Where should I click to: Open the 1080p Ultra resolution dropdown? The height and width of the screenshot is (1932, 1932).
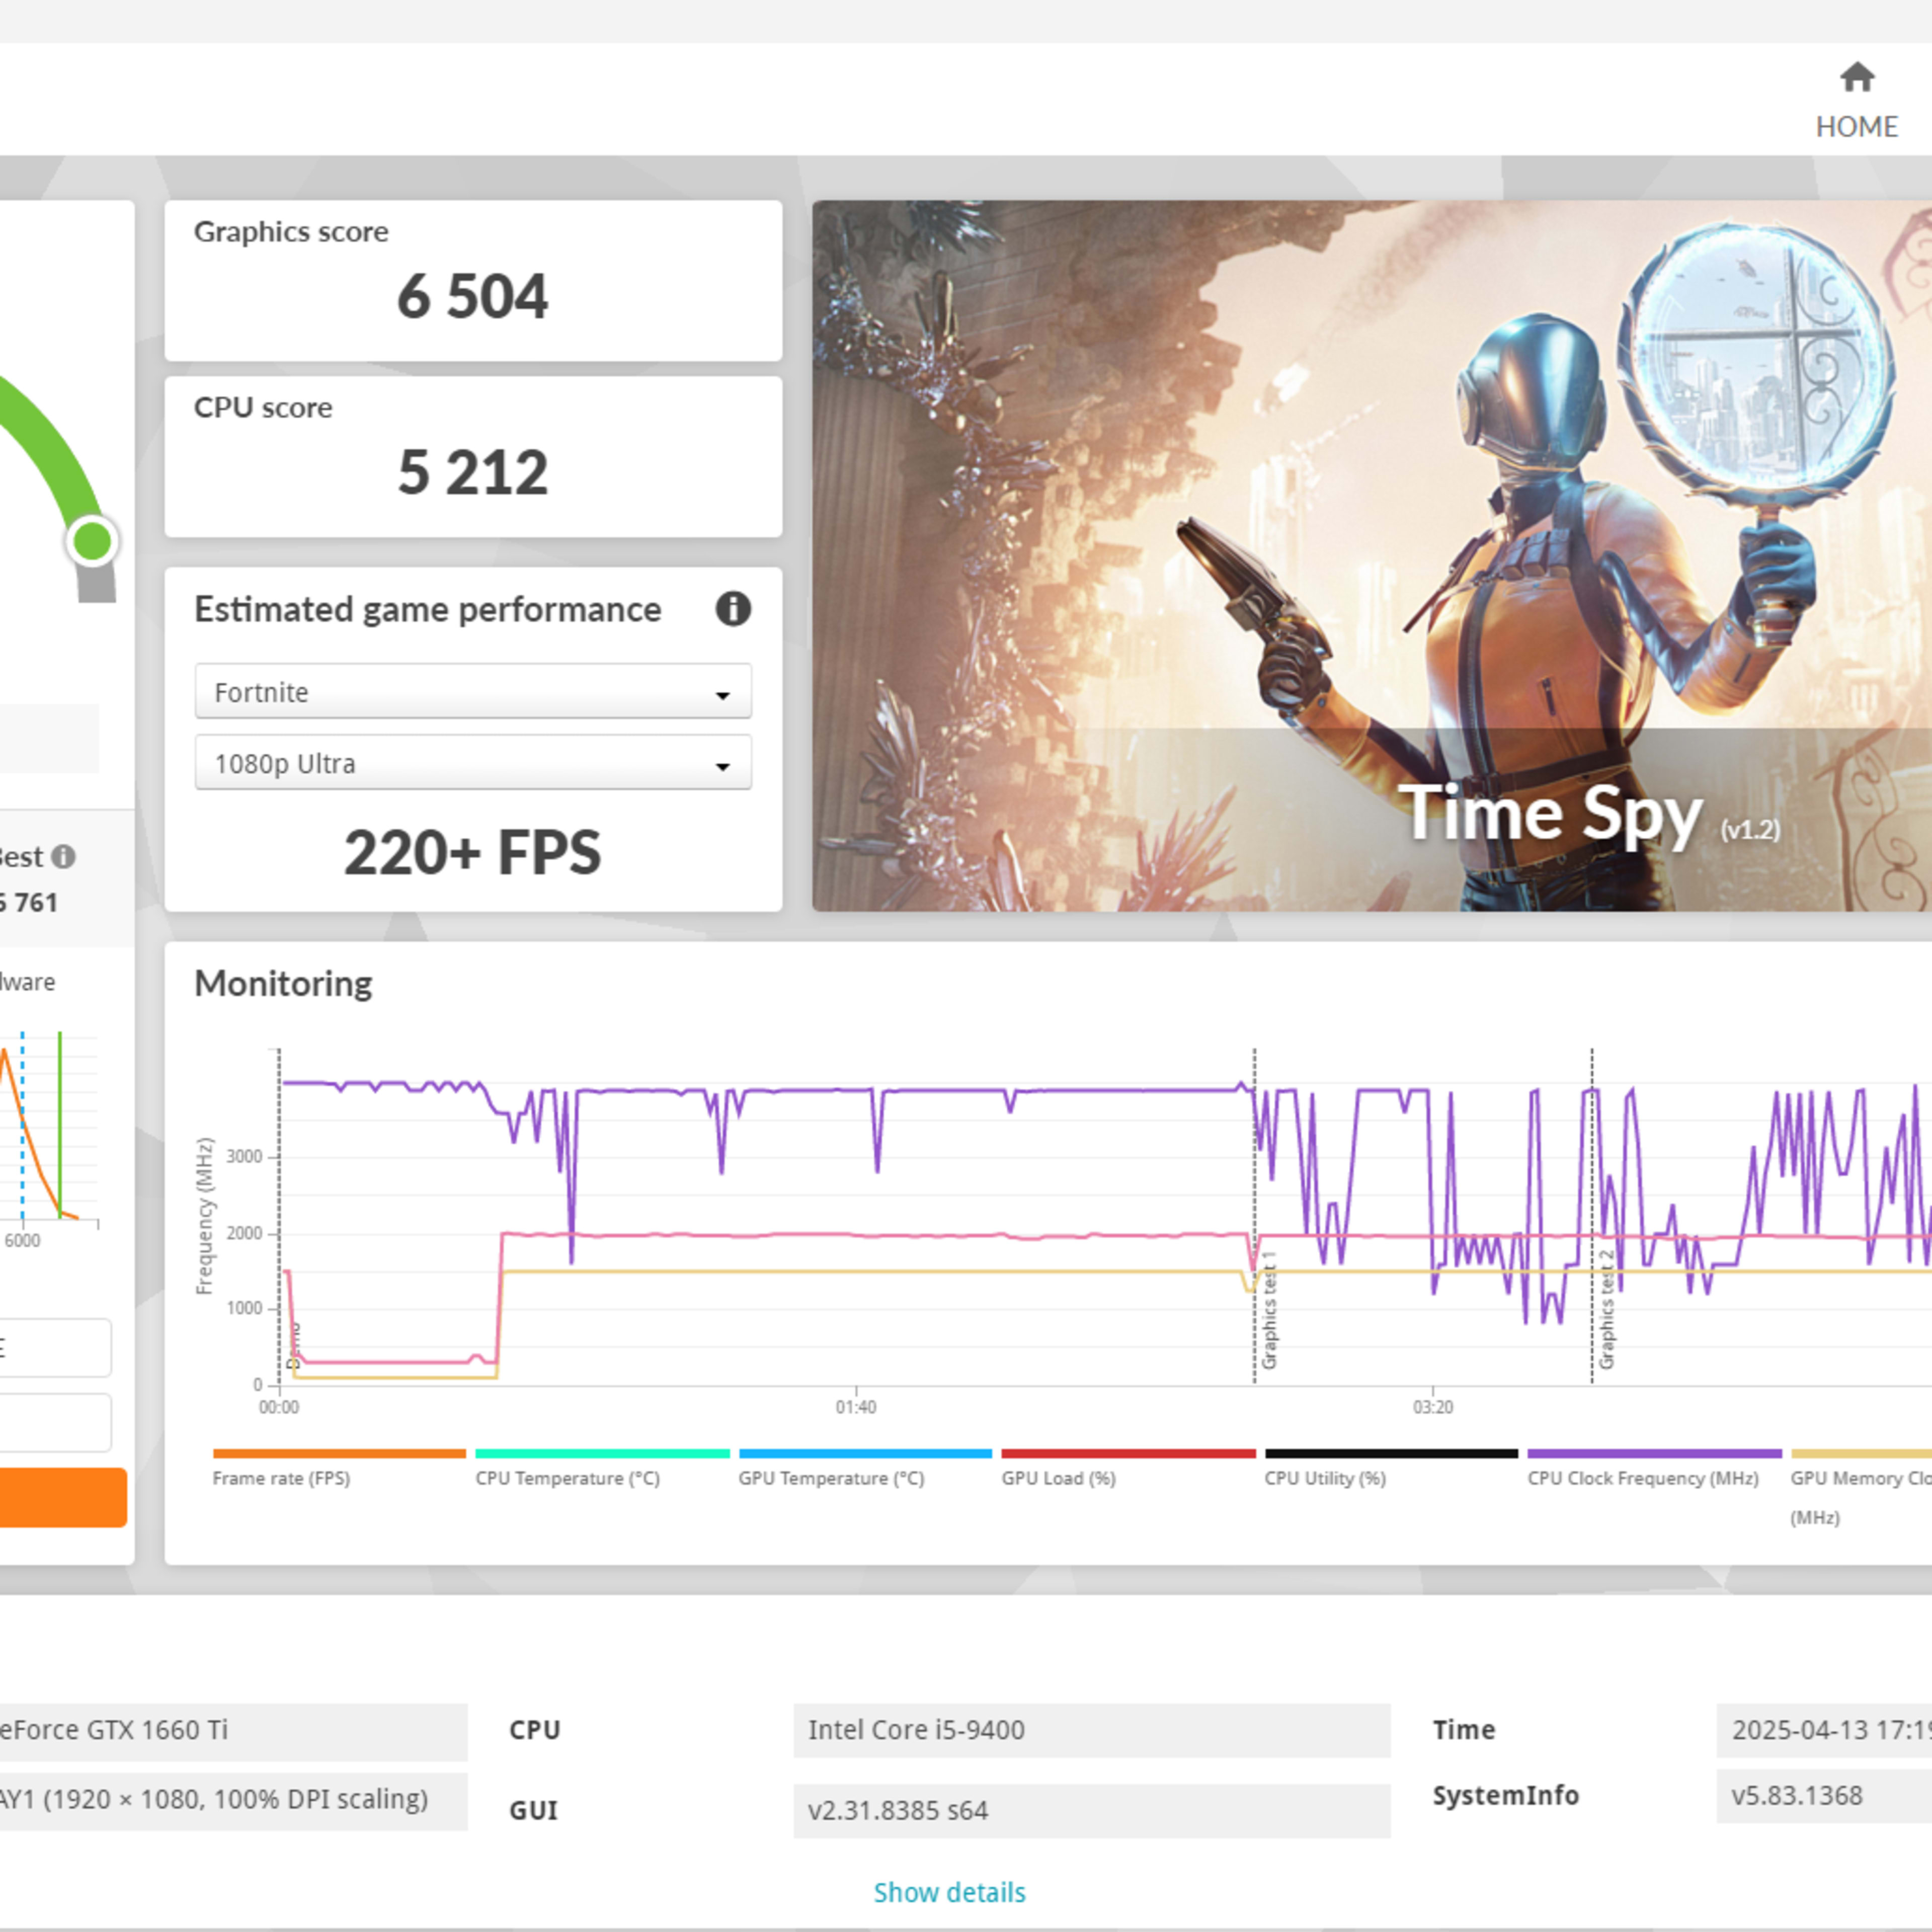pyautogui.click(x=473, y=763)
